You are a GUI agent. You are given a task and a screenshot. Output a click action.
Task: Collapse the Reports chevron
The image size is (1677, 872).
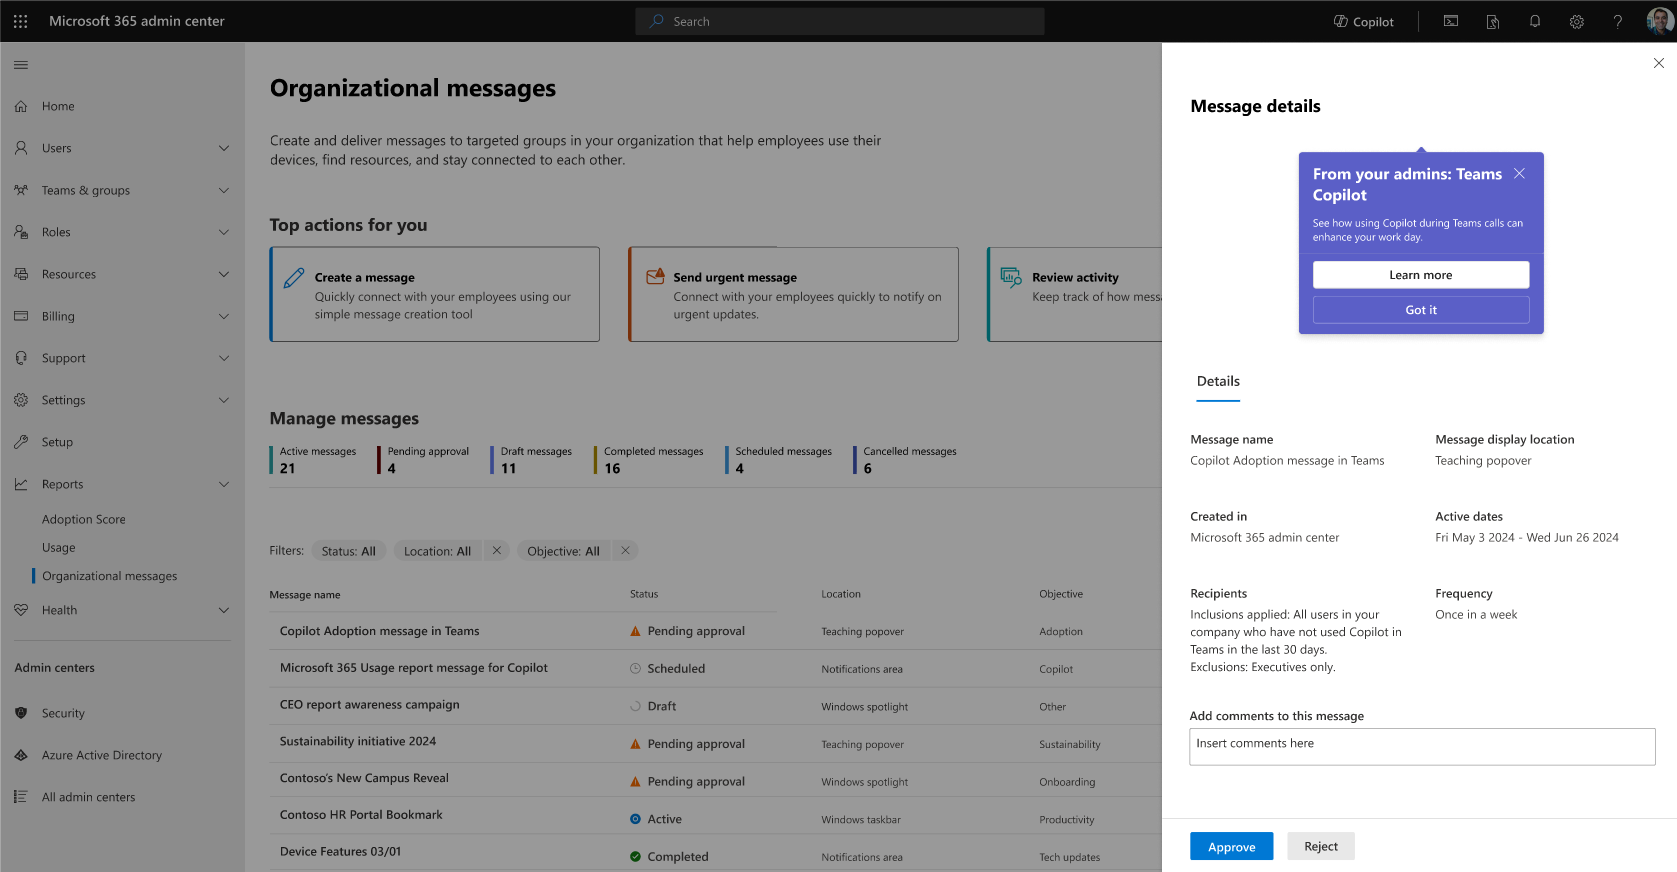click(224, 484)
